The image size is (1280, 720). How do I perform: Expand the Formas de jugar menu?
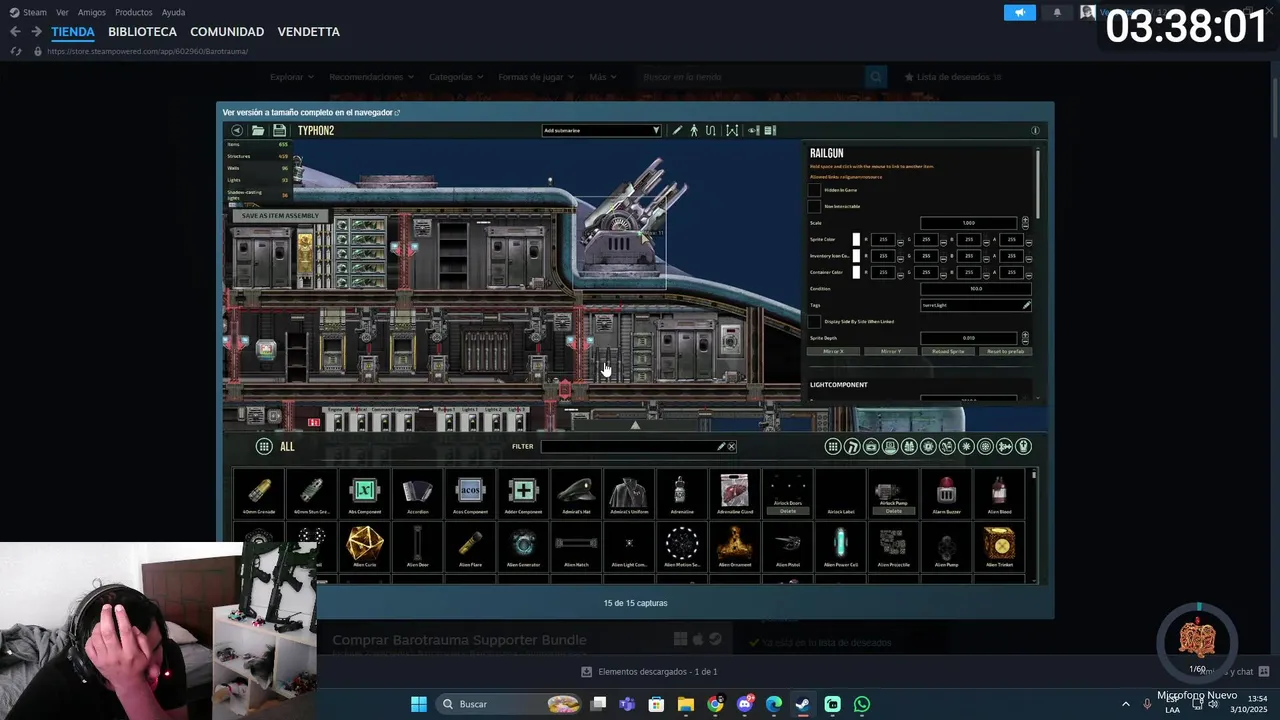537,77
